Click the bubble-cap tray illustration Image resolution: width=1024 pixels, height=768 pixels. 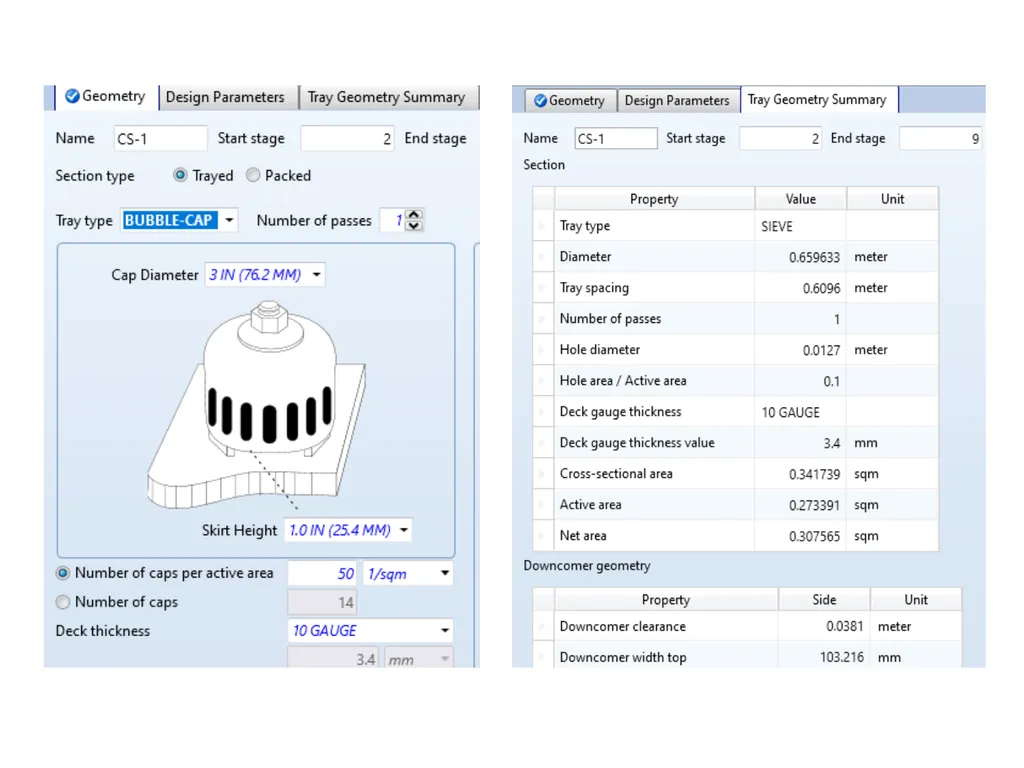pyautogui.click(x=257, y=405)
